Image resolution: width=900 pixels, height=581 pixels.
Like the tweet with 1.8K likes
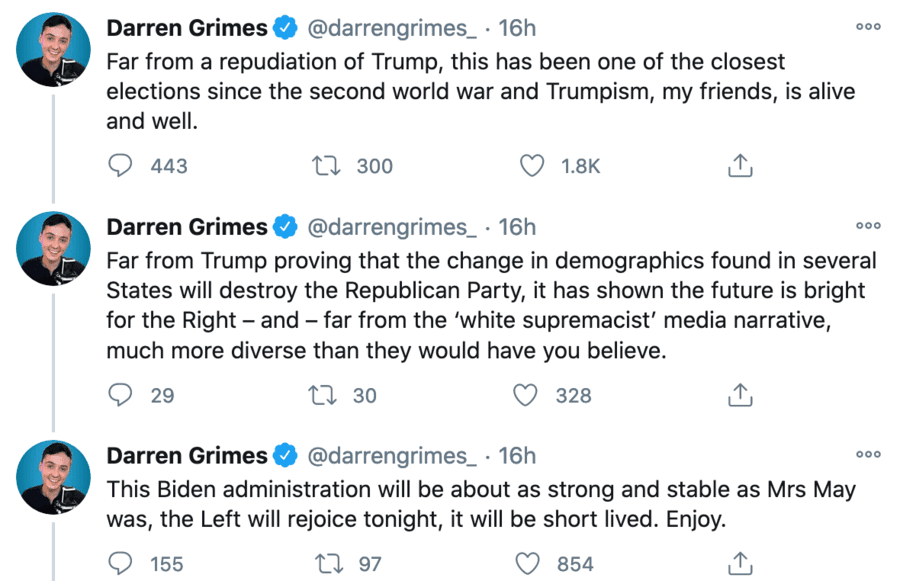tap(532, 166)
